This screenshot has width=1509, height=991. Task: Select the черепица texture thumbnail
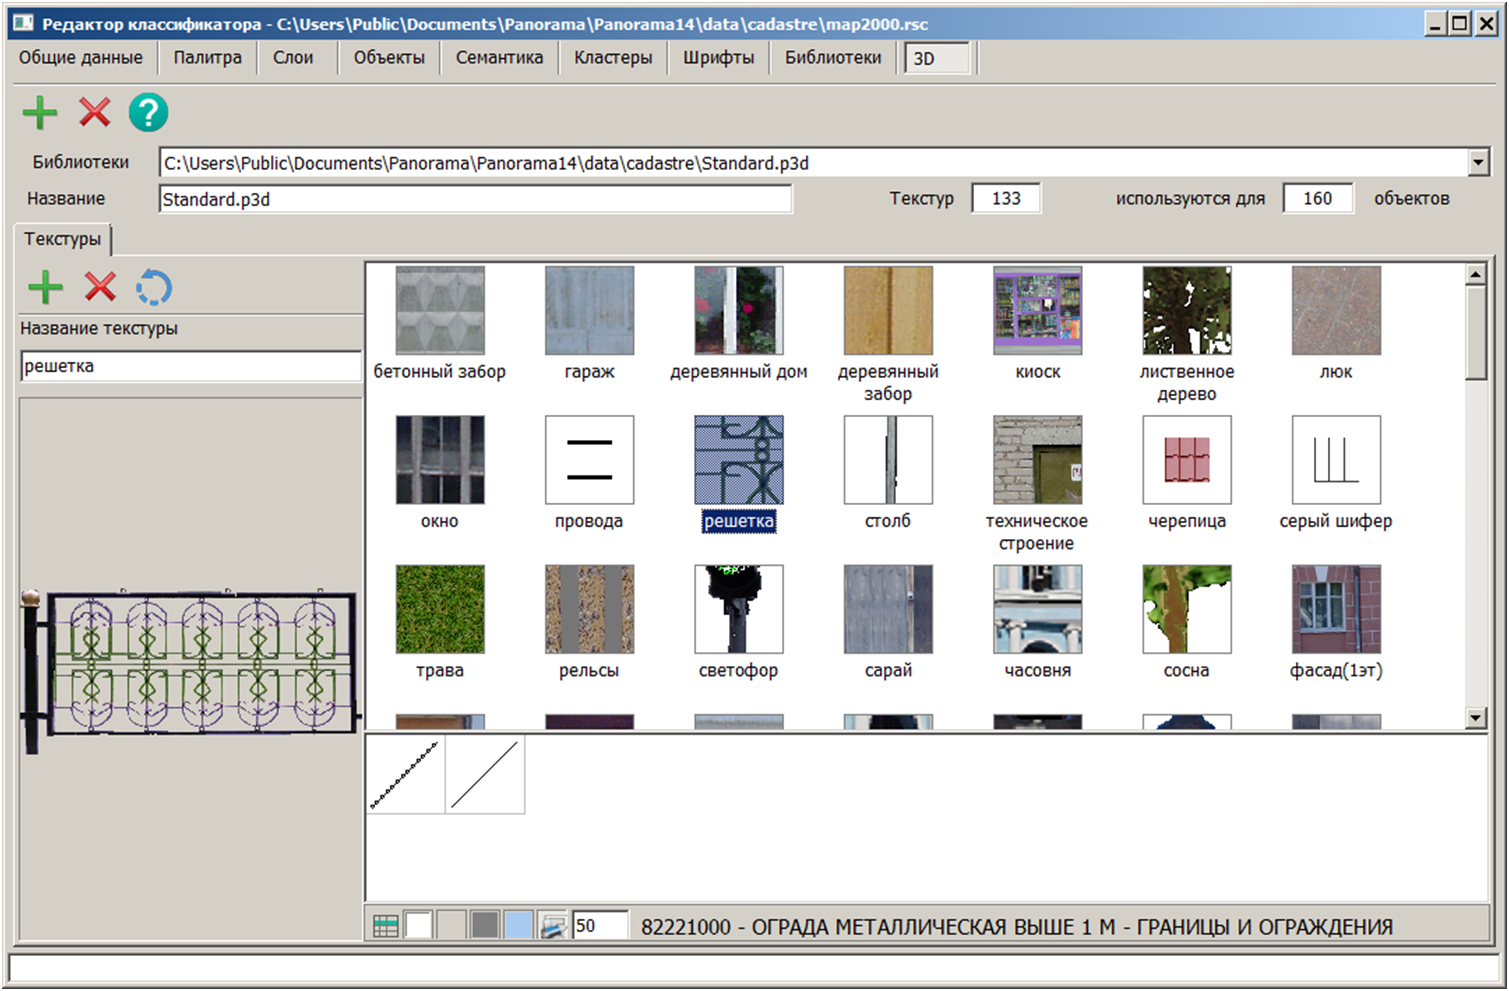pyautogui.click(x=1186, y=460)
